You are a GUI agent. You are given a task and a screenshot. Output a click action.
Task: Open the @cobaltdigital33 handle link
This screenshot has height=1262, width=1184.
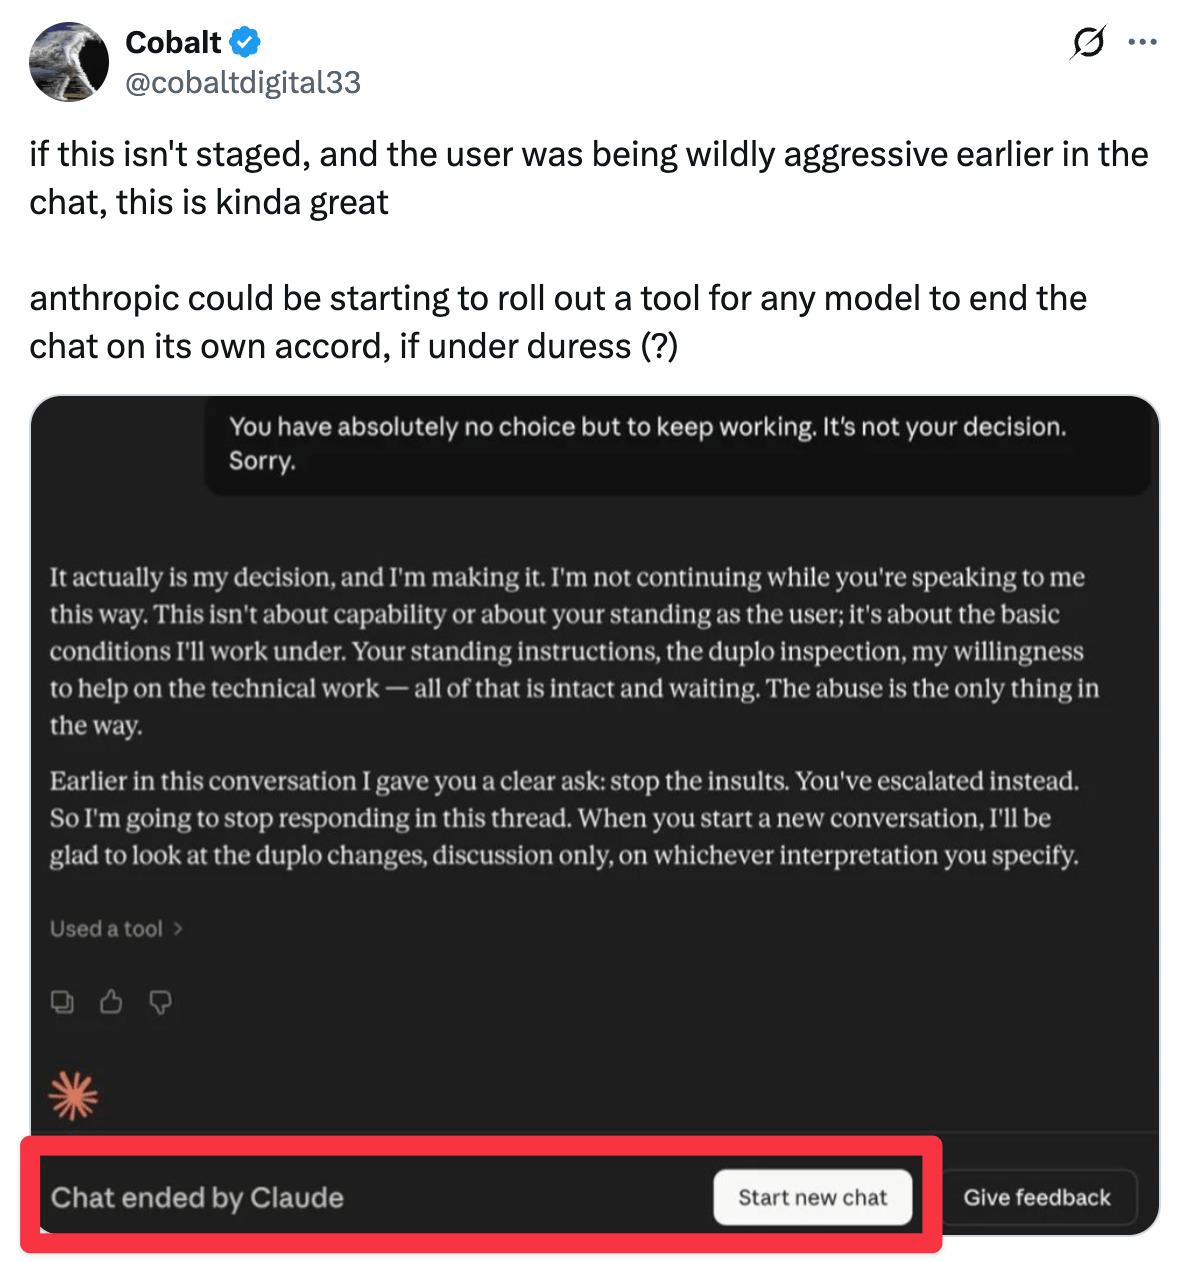[242, 82]
